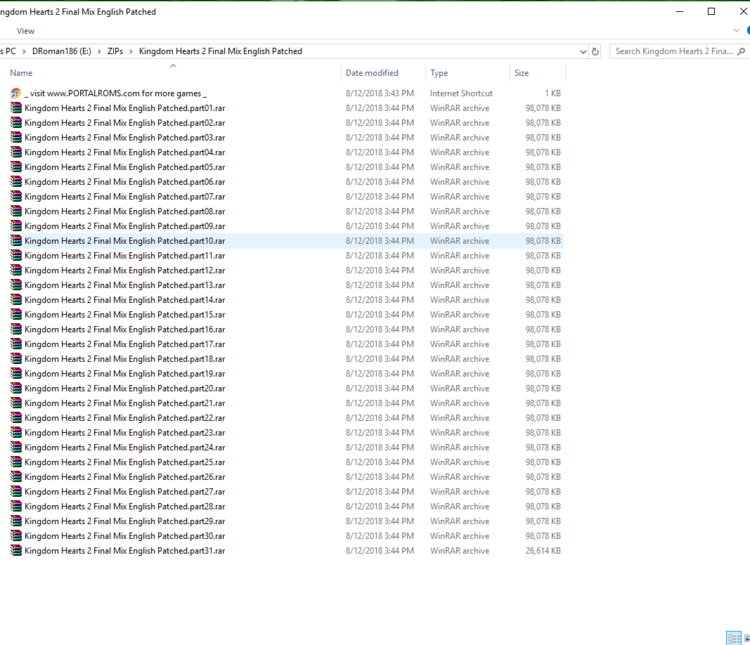Sort files by the Name column
750x645 pixels.
point(21,73)
